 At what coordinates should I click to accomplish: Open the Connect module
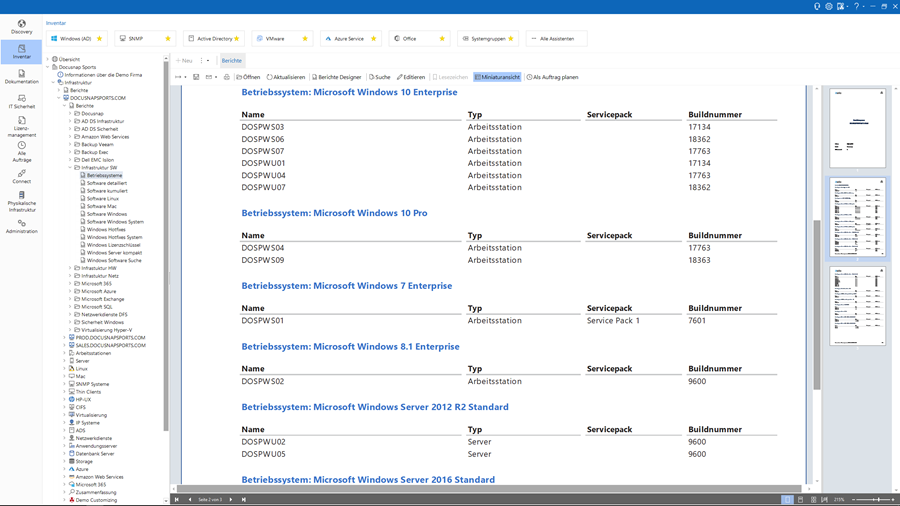[21, 177]
